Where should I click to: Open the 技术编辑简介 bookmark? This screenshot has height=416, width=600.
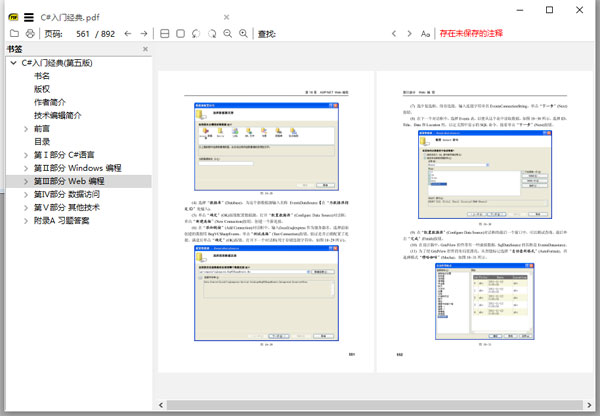pos(58,115)
